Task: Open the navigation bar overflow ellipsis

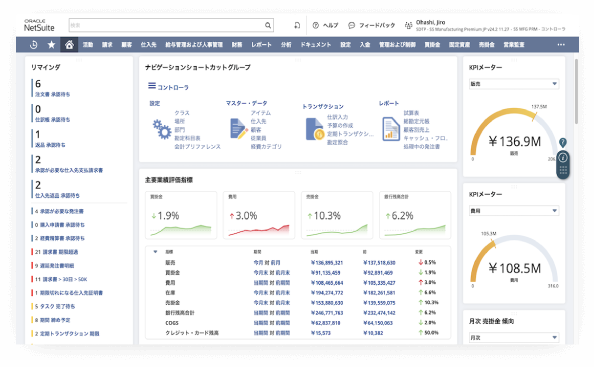Action: click(561, 45)
